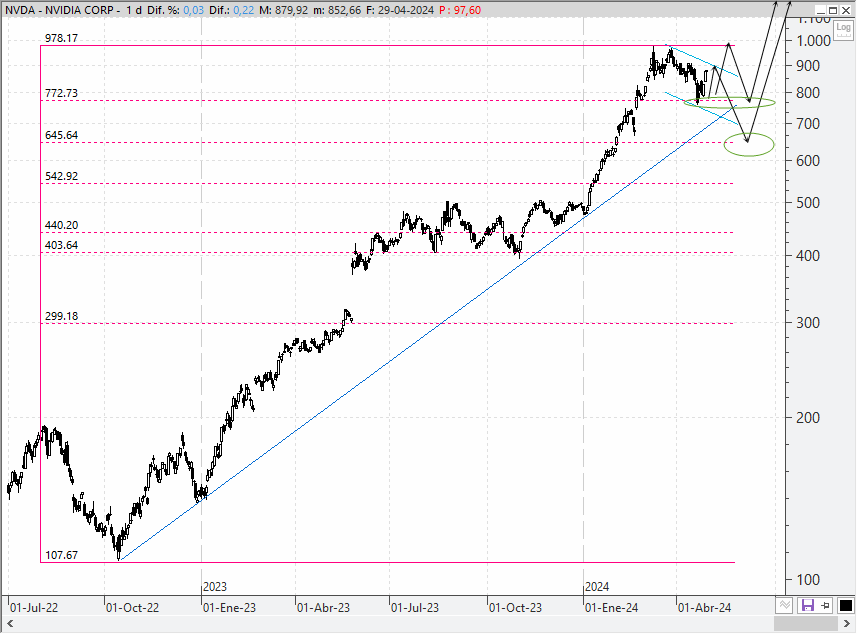The width and height of the screenshot is (857, 634).
Task: Click the purple save floppy disk icon
Action: tap(807, 605)
